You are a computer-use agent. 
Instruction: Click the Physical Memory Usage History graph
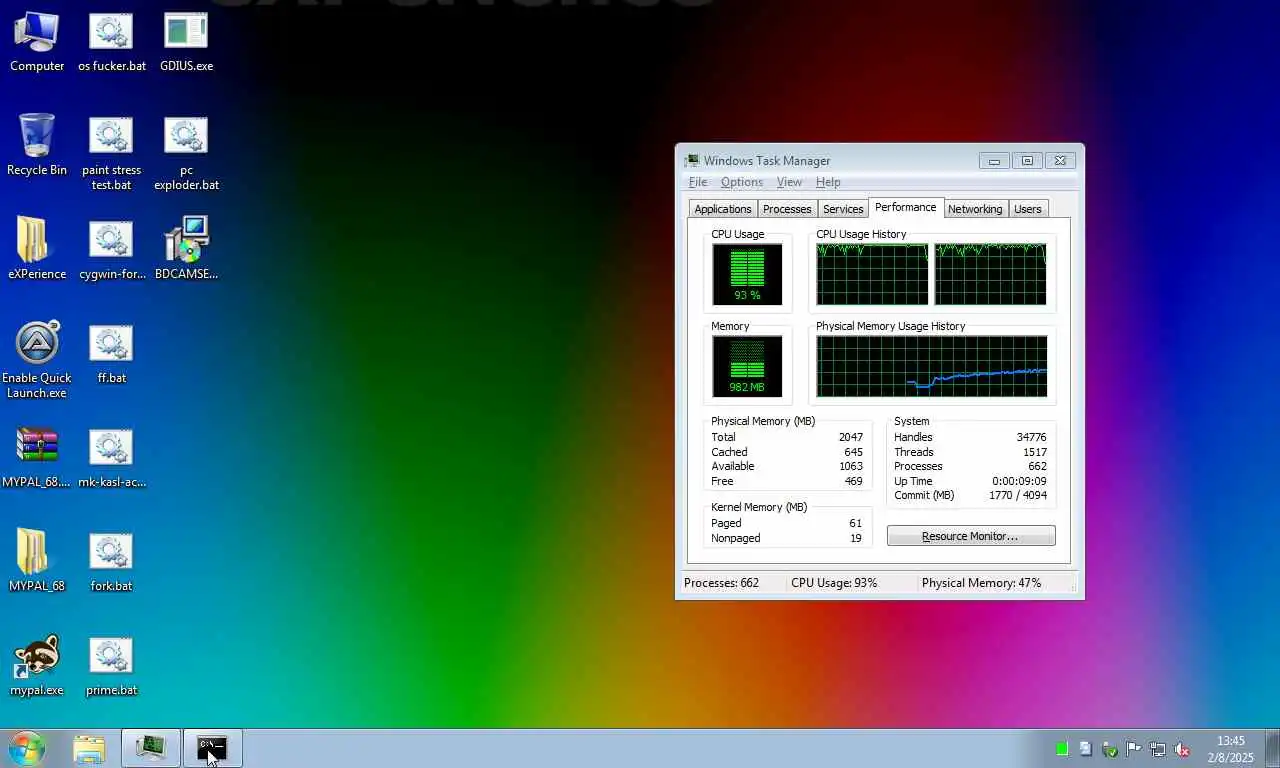tap(931, 366)
